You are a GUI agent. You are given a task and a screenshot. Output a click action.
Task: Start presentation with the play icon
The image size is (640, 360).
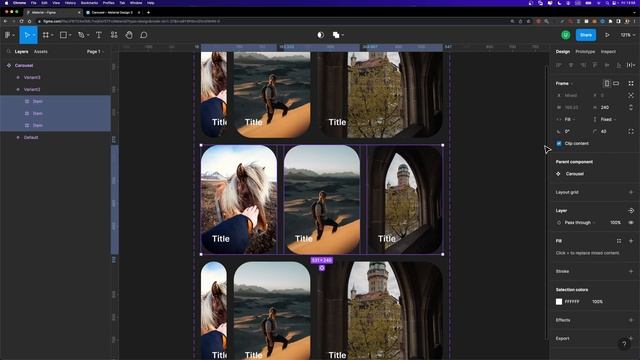607,35
